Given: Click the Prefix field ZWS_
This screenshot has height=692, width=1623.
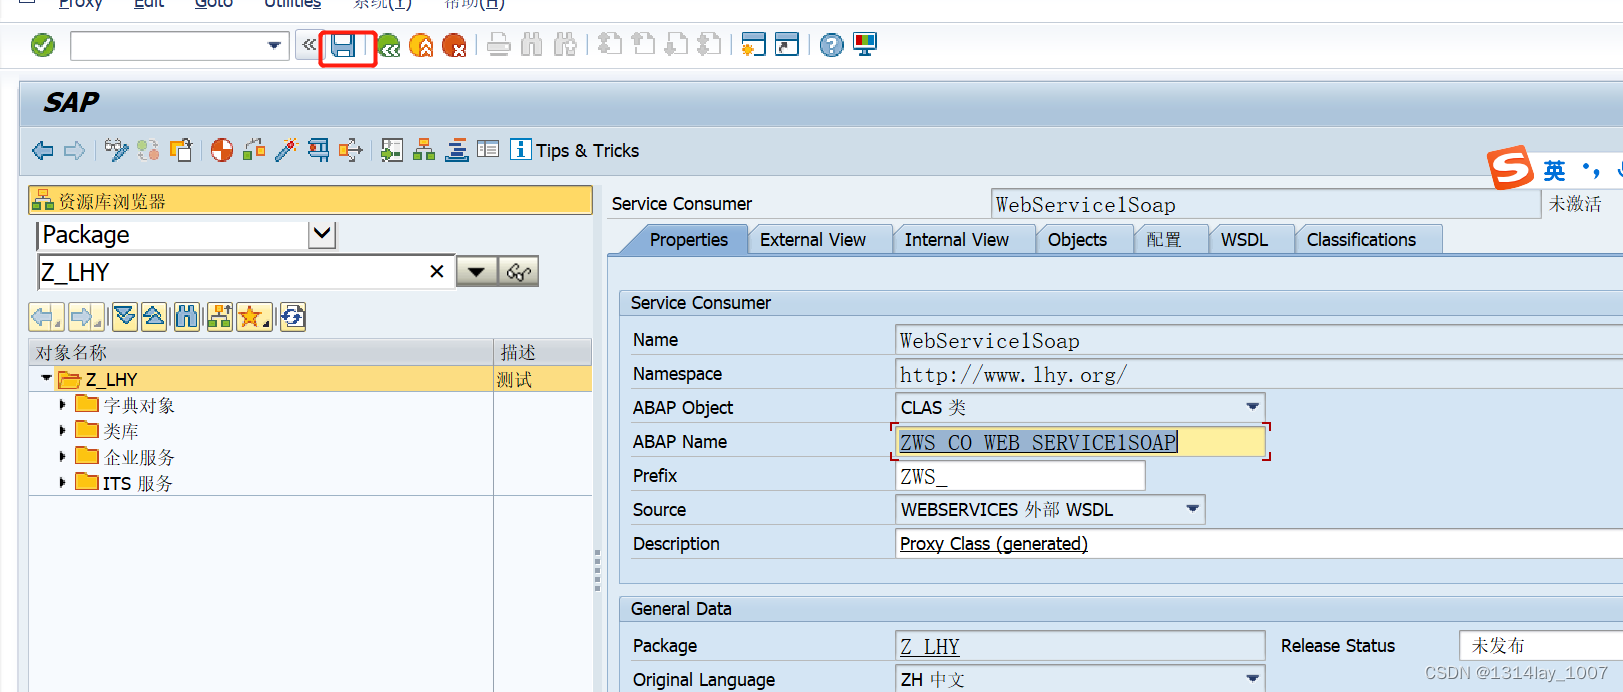Looking at the screenshot, I should coord(1020,476).
